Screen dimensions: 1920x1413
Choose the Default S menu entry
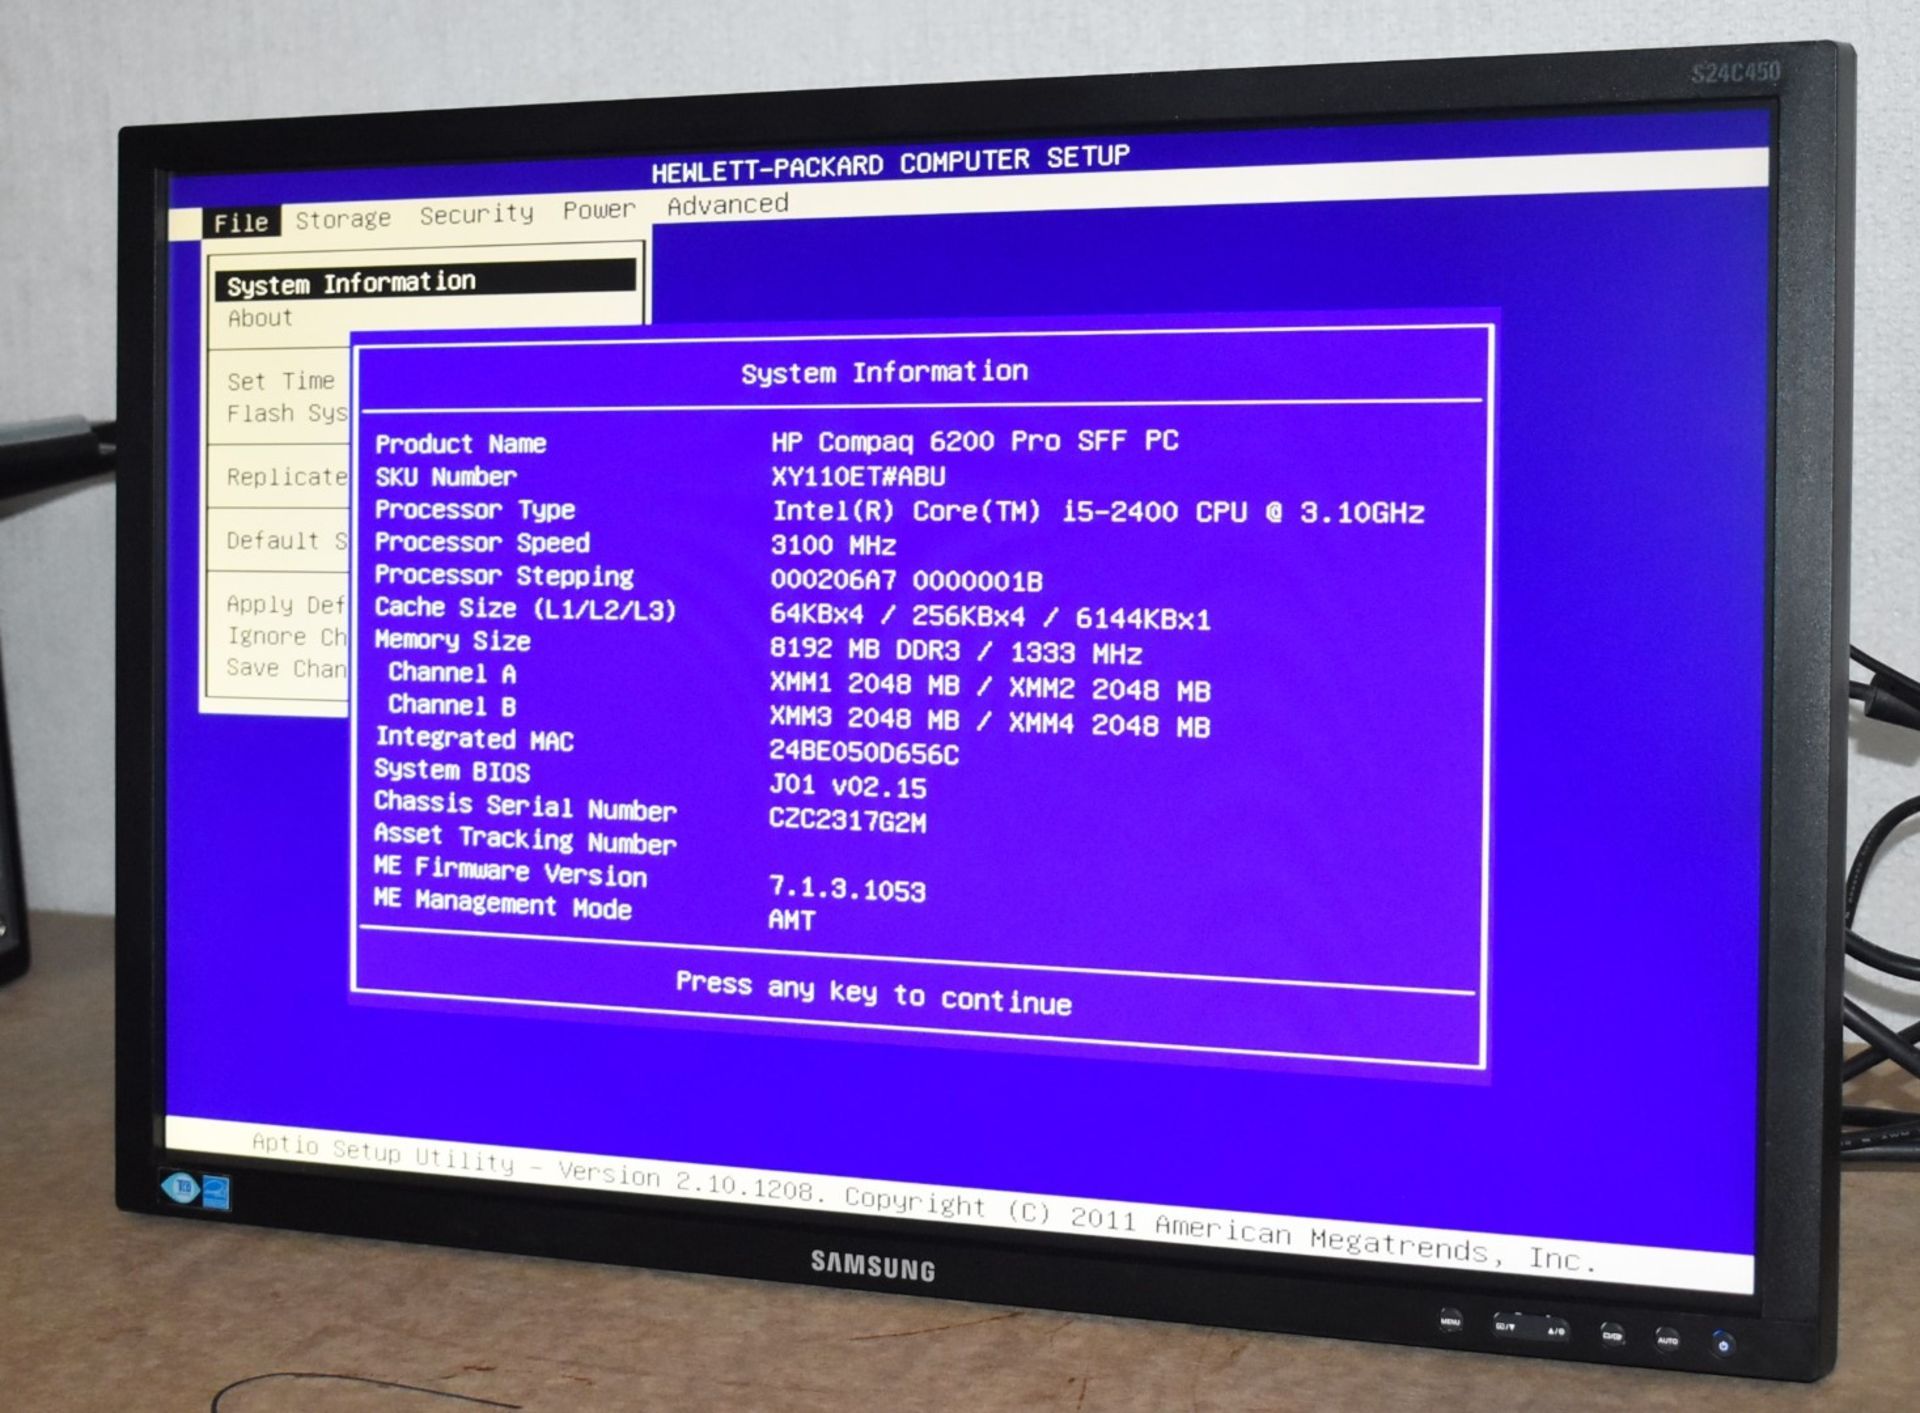pyautogui.click(x=287, y=541)
